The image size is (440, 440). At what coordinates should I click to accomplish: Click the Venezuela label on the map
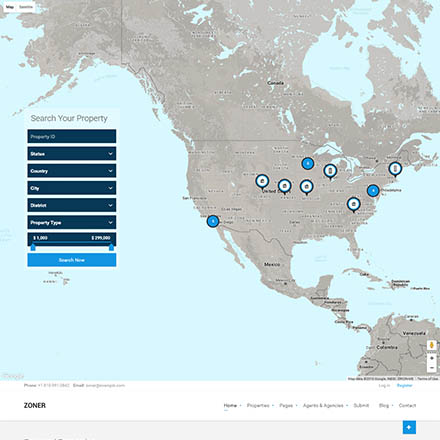414,333
